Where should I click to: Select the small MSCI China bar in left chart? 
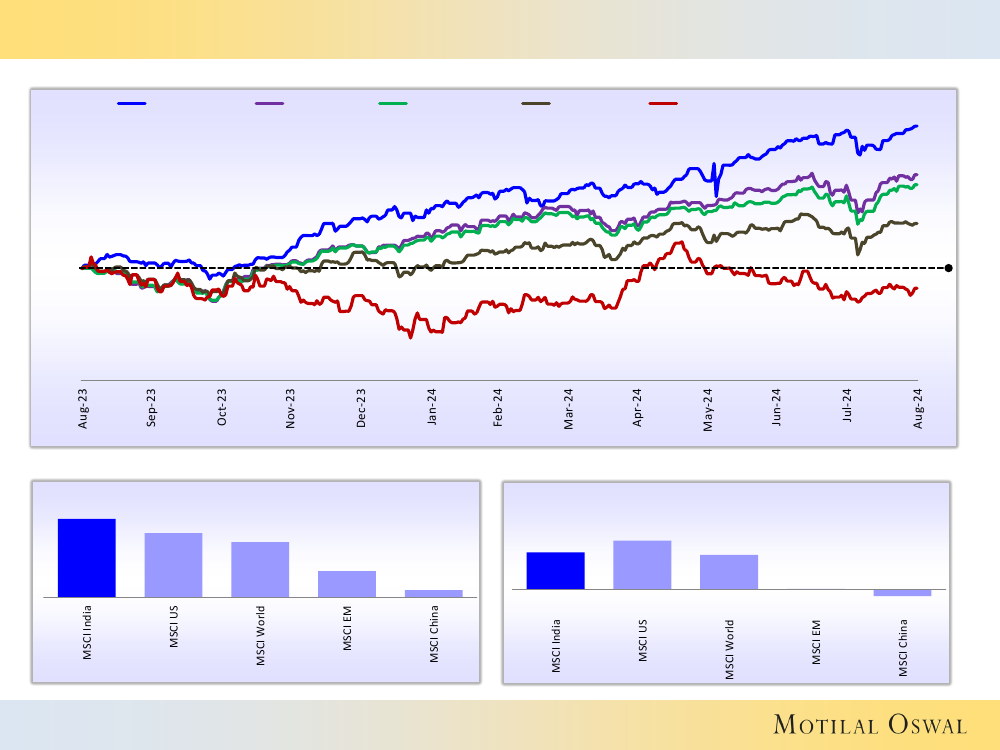click(434, 593)
